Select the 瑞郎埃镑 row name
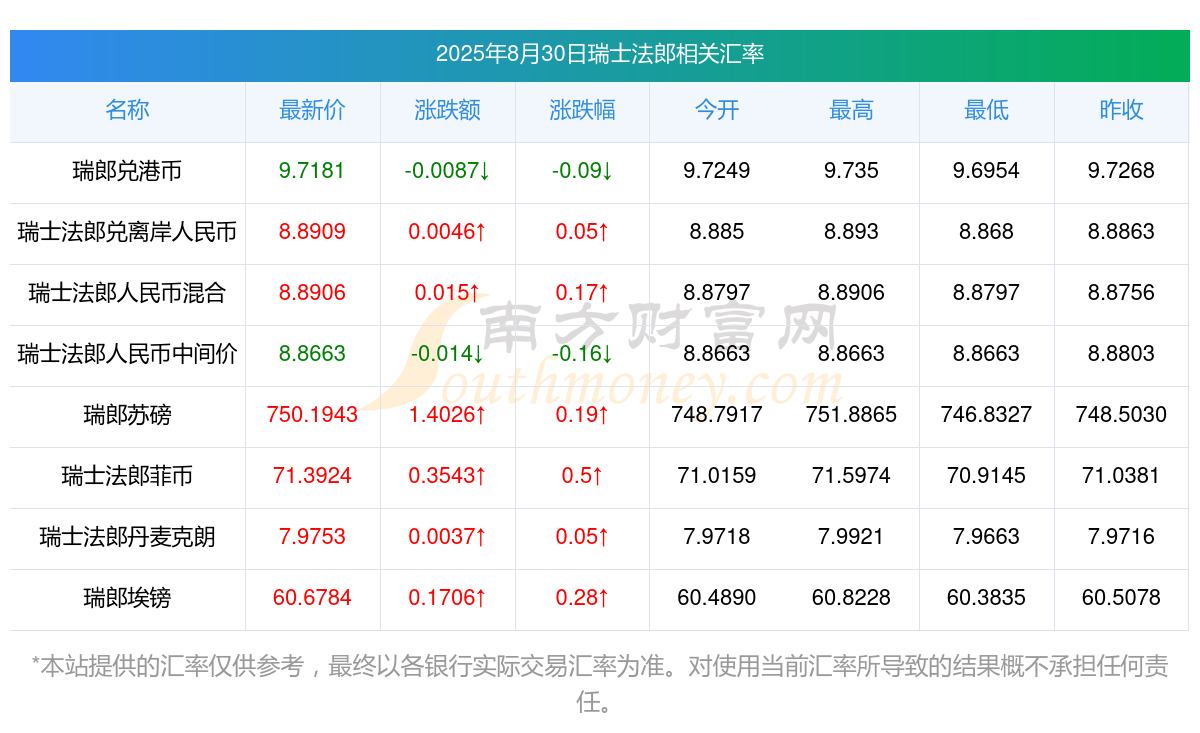The height and width of the screenshot is (733, 1200). point(127,598)
